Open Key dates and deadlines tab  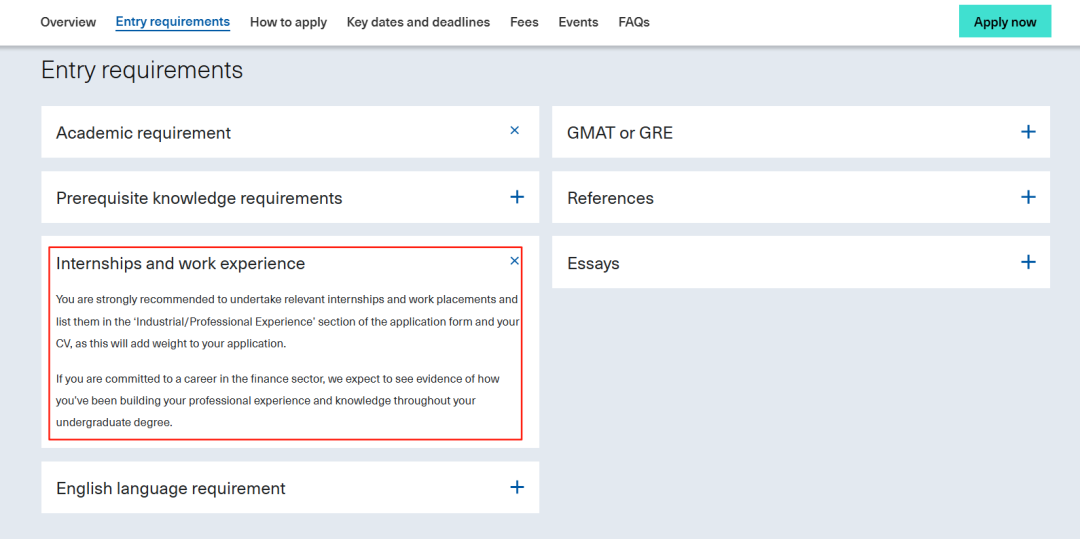coord(418,22)
